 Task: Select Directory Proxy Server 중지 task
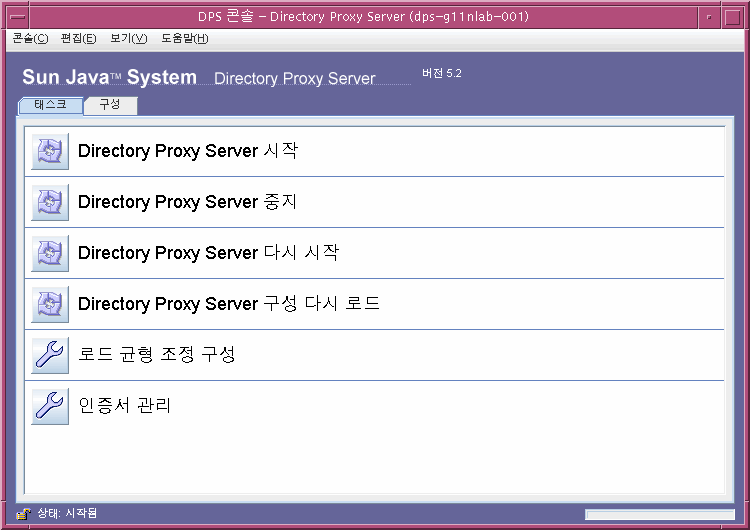[375, 202]
